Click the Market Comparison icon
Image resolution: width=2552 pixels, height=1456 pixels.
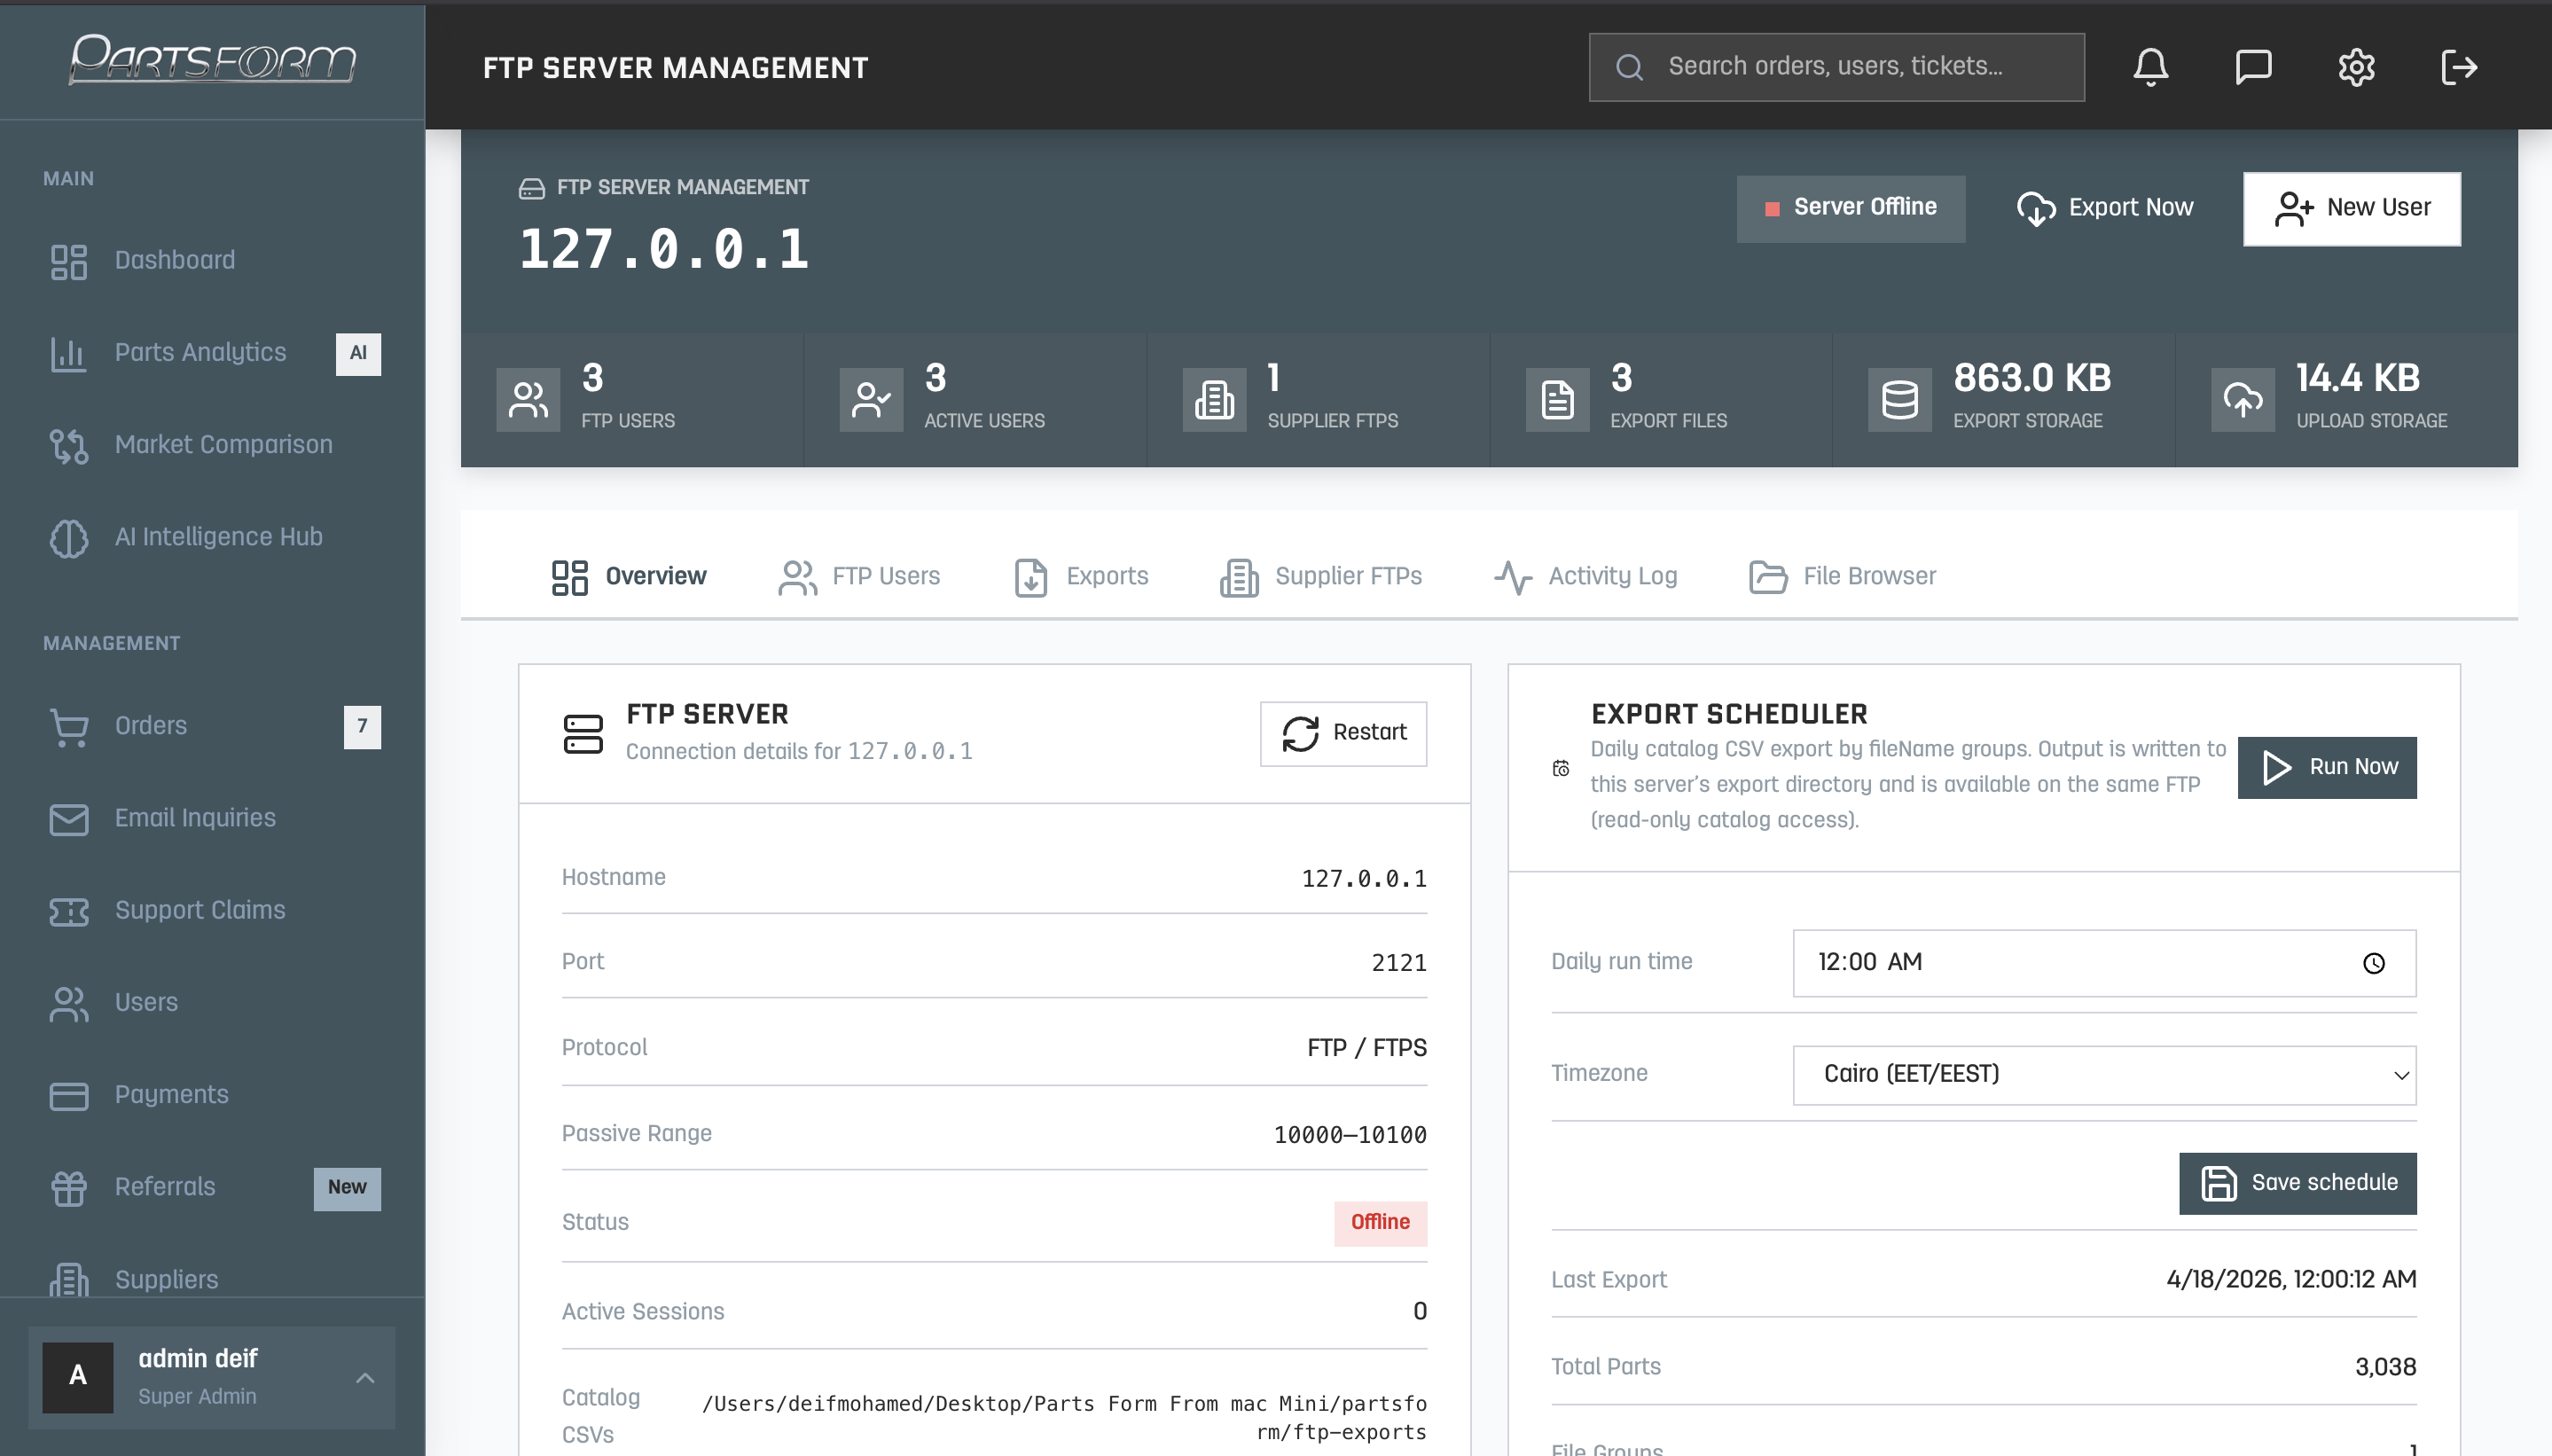pyautogui.click(x=69, y=445)
